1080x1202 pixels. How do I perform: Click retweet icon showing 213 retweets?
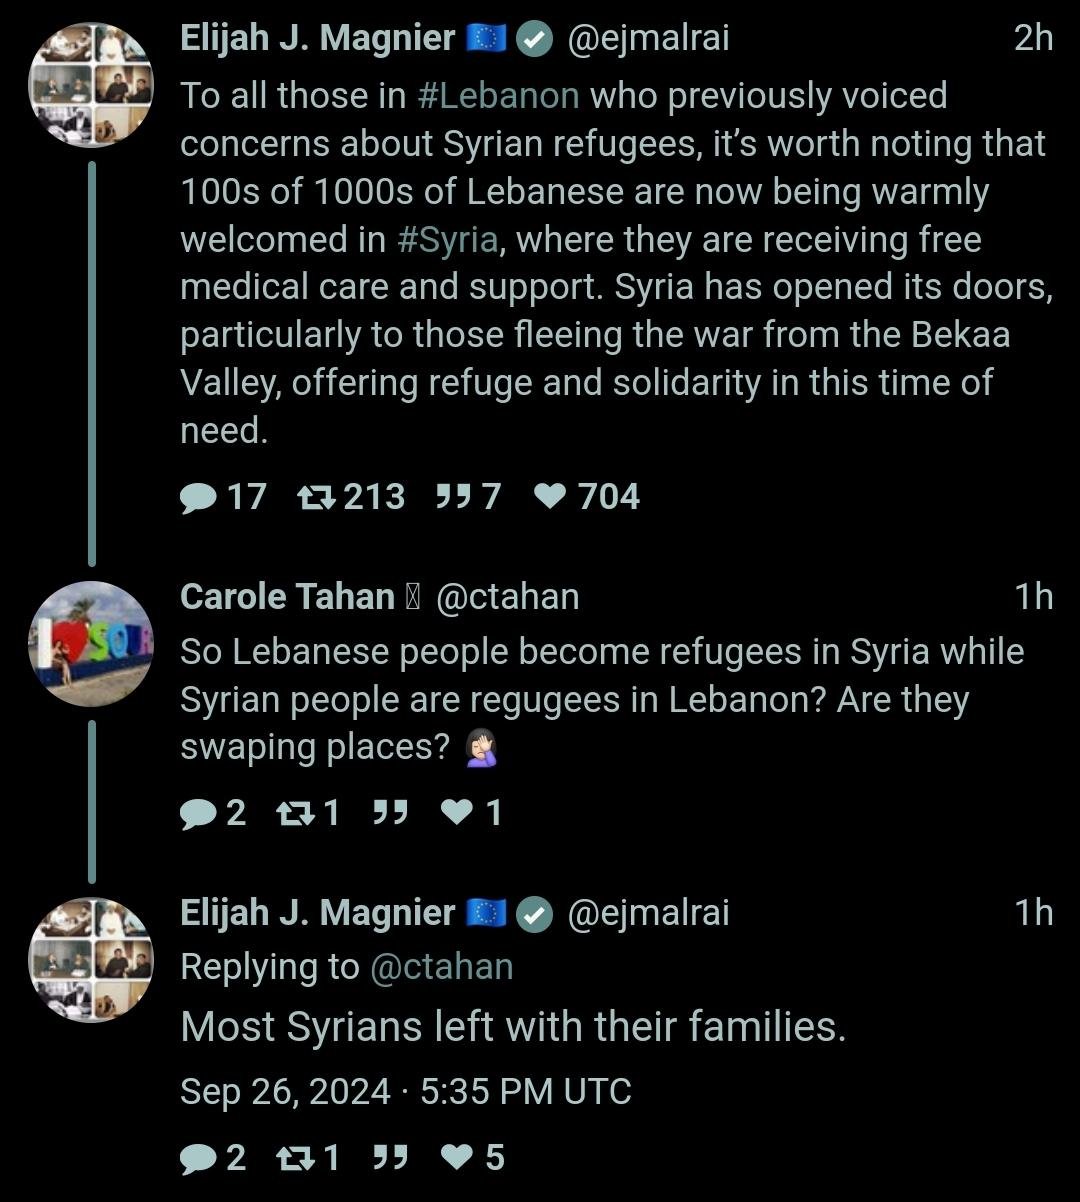tap(317, 497)
